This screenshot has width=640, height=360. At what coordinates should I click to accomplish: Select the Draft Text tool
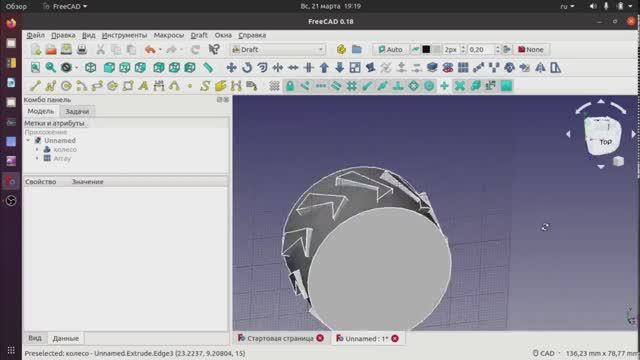pyautogui.click(x=143, y=86)
